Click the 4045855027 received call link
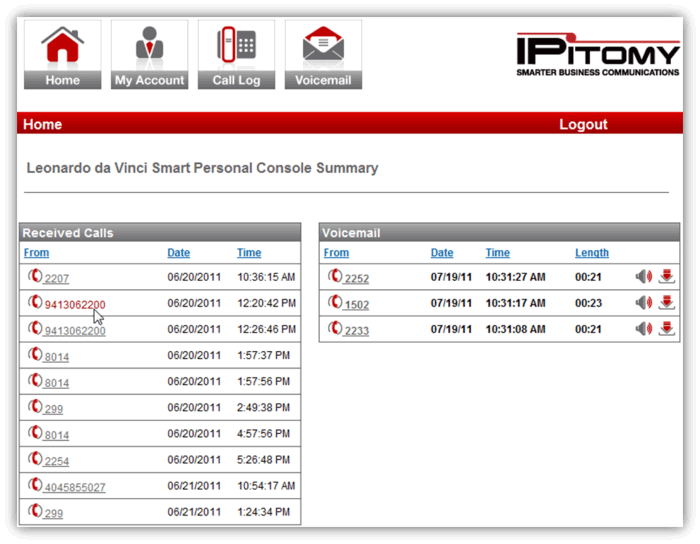This screenshot has height=544, width=700. pos(75,488)
